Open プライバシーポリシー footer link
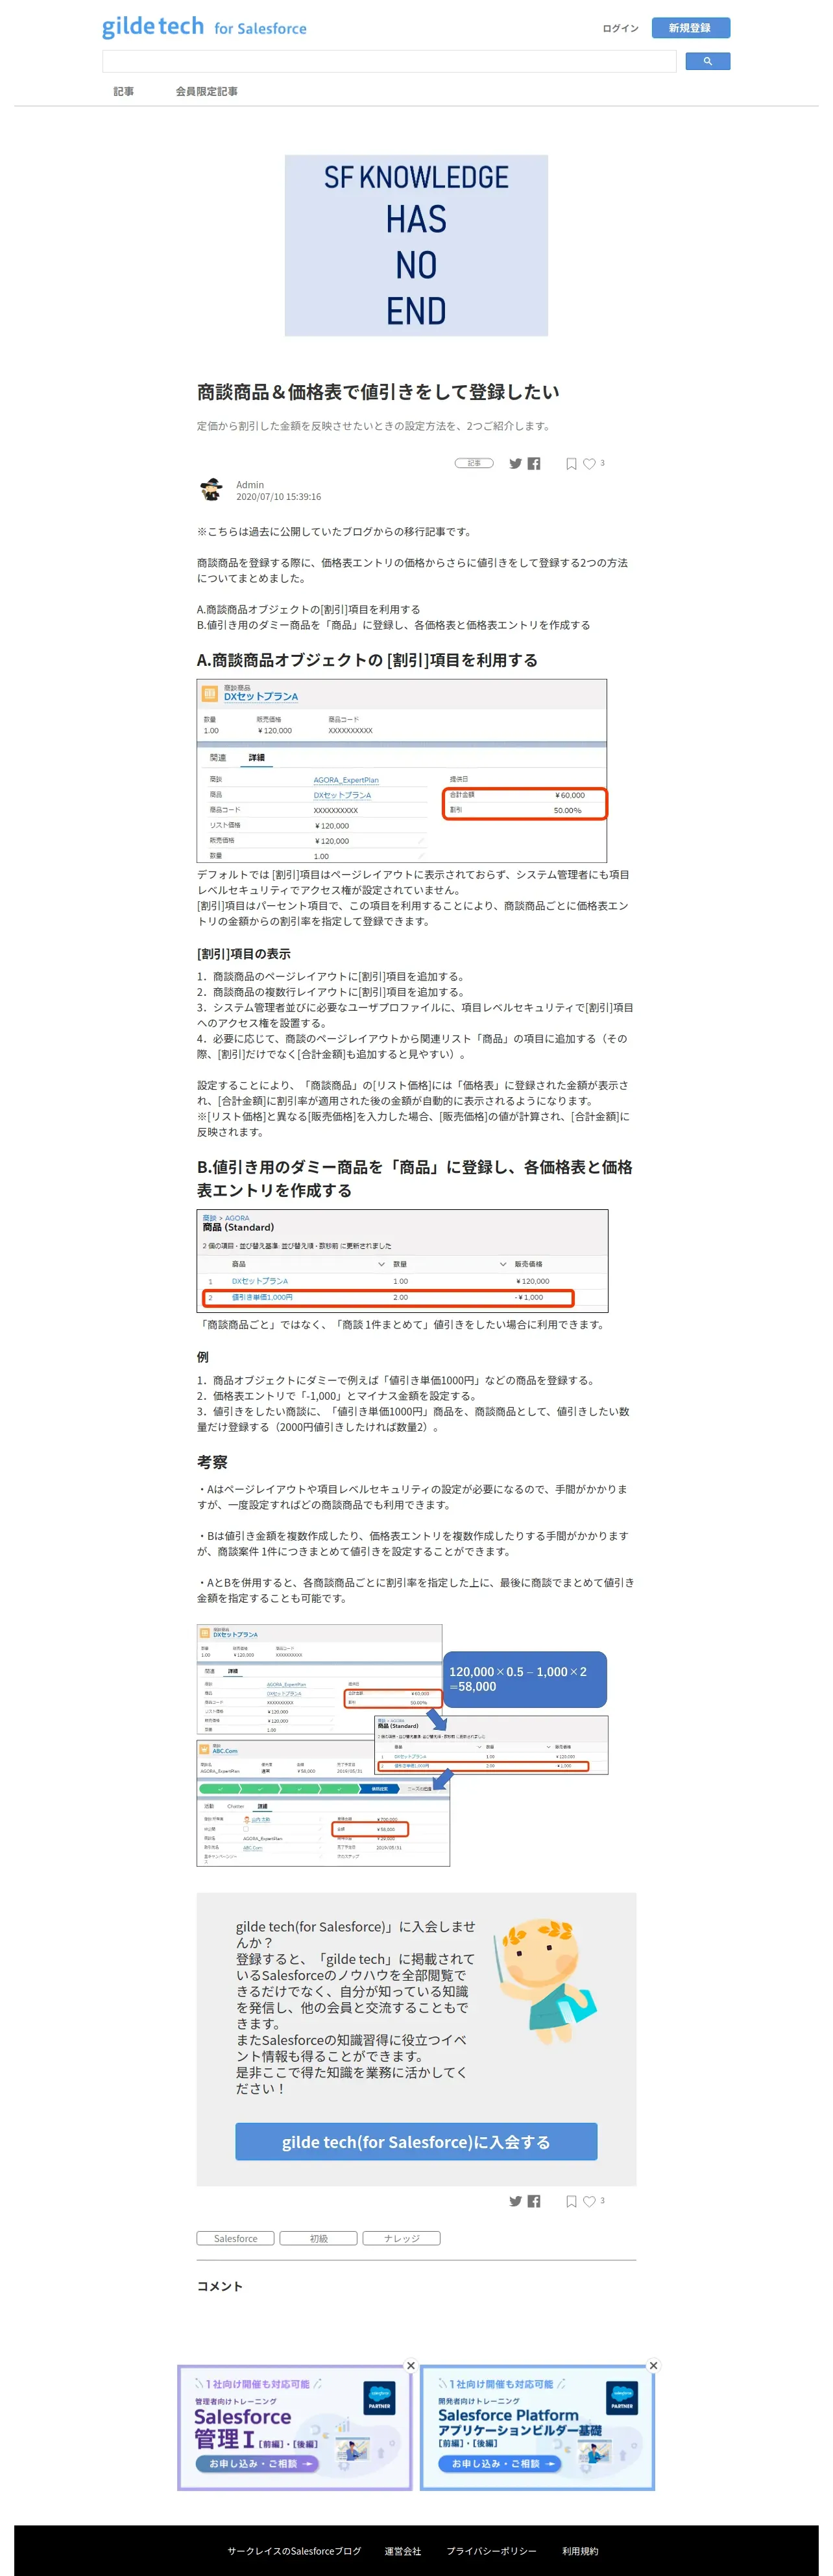The height and width of the screenshot is (2576, 833). pos(491,2551)
